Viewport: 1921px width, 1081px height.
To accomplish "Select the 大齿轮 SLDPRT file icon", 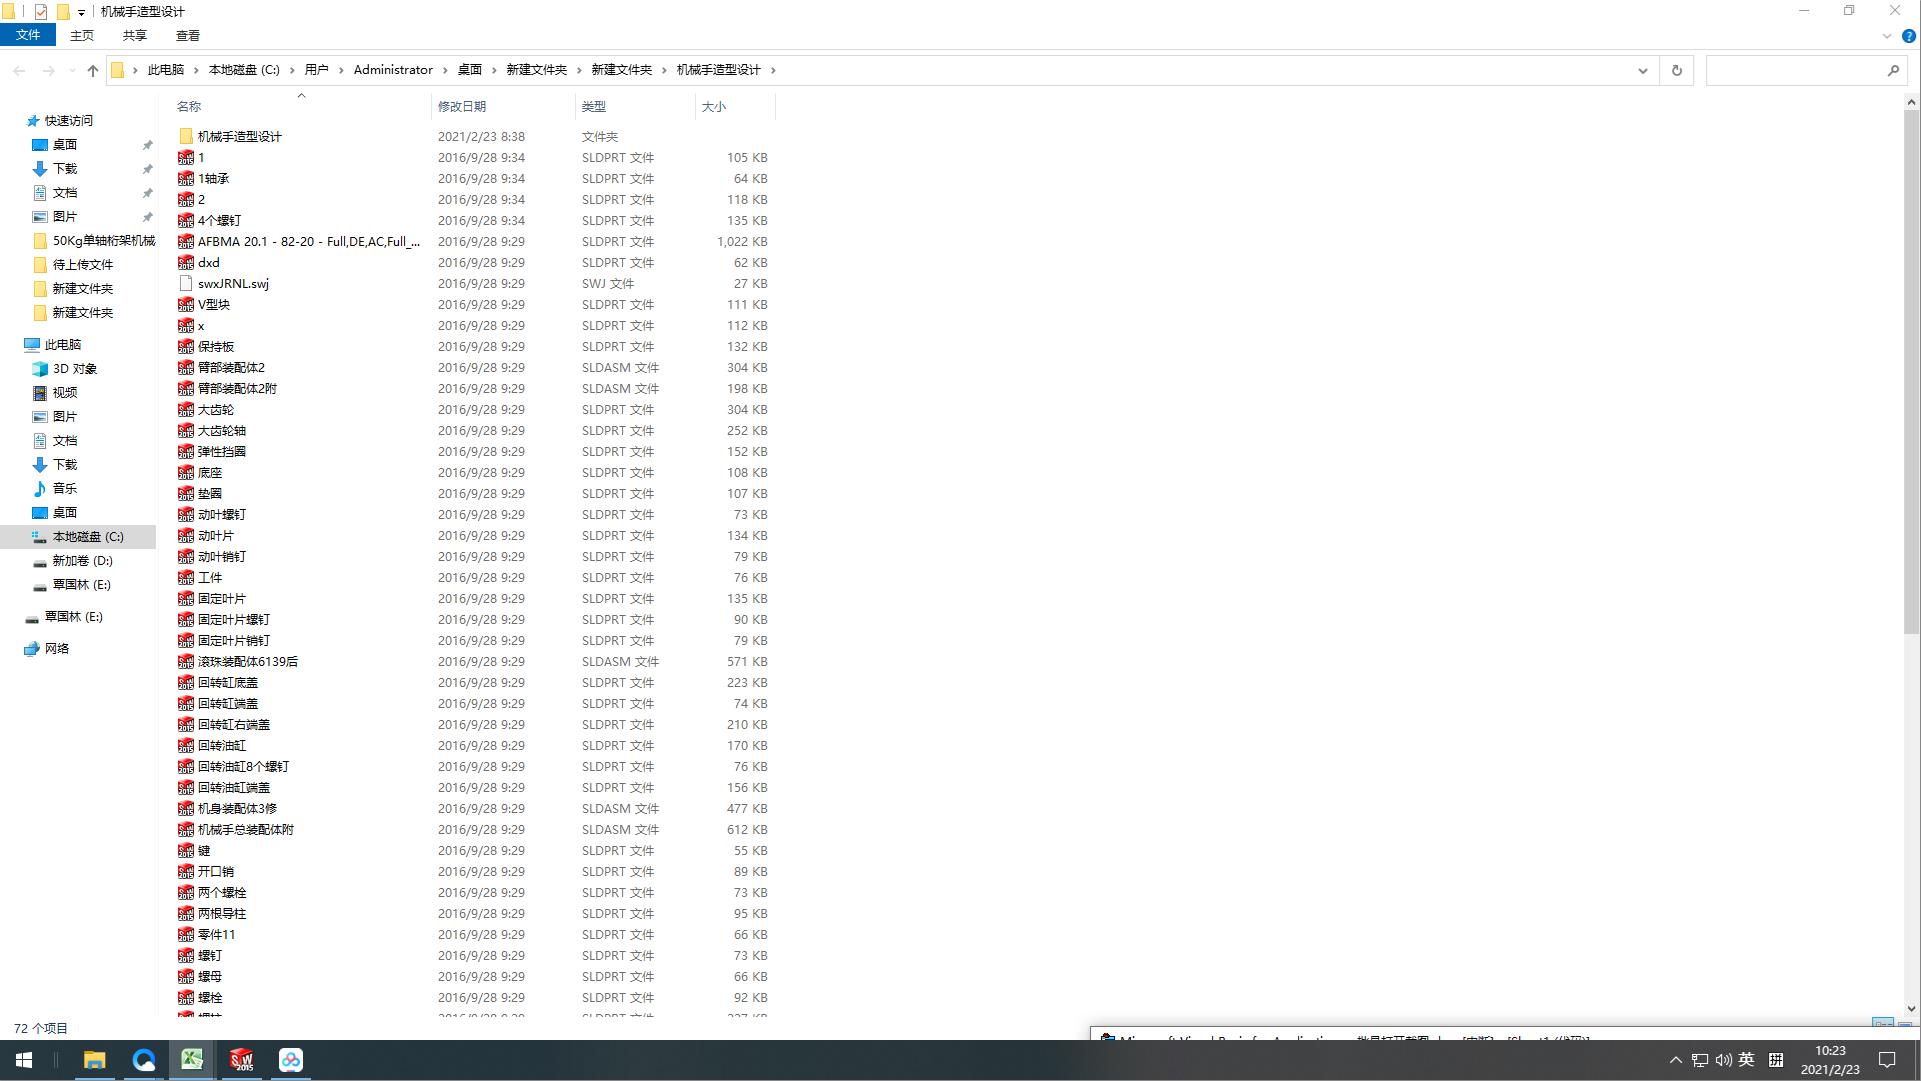I will tap(186, 410).
